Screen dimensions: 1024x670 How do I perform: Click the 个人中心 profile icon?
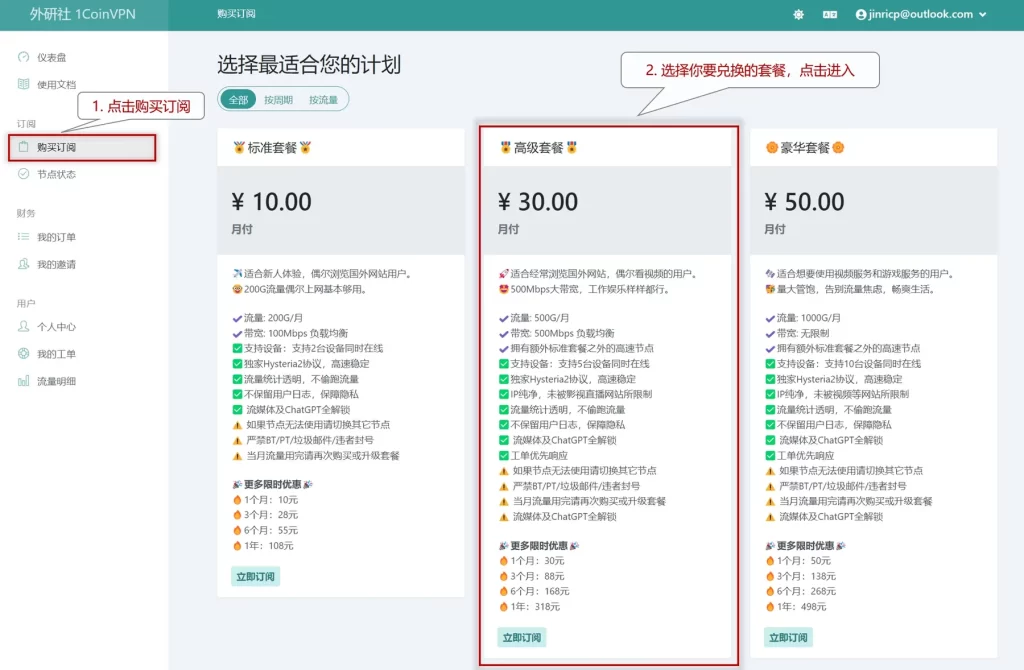click(x=22, y=326)
